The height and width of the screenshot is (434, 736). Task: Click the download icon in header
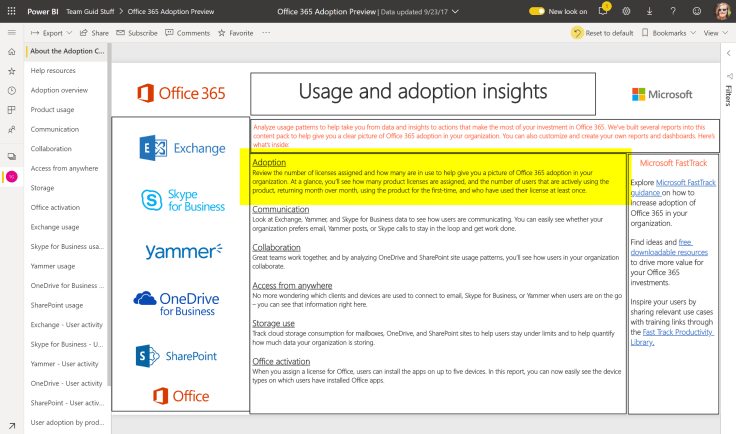click(x=649, y=11)
